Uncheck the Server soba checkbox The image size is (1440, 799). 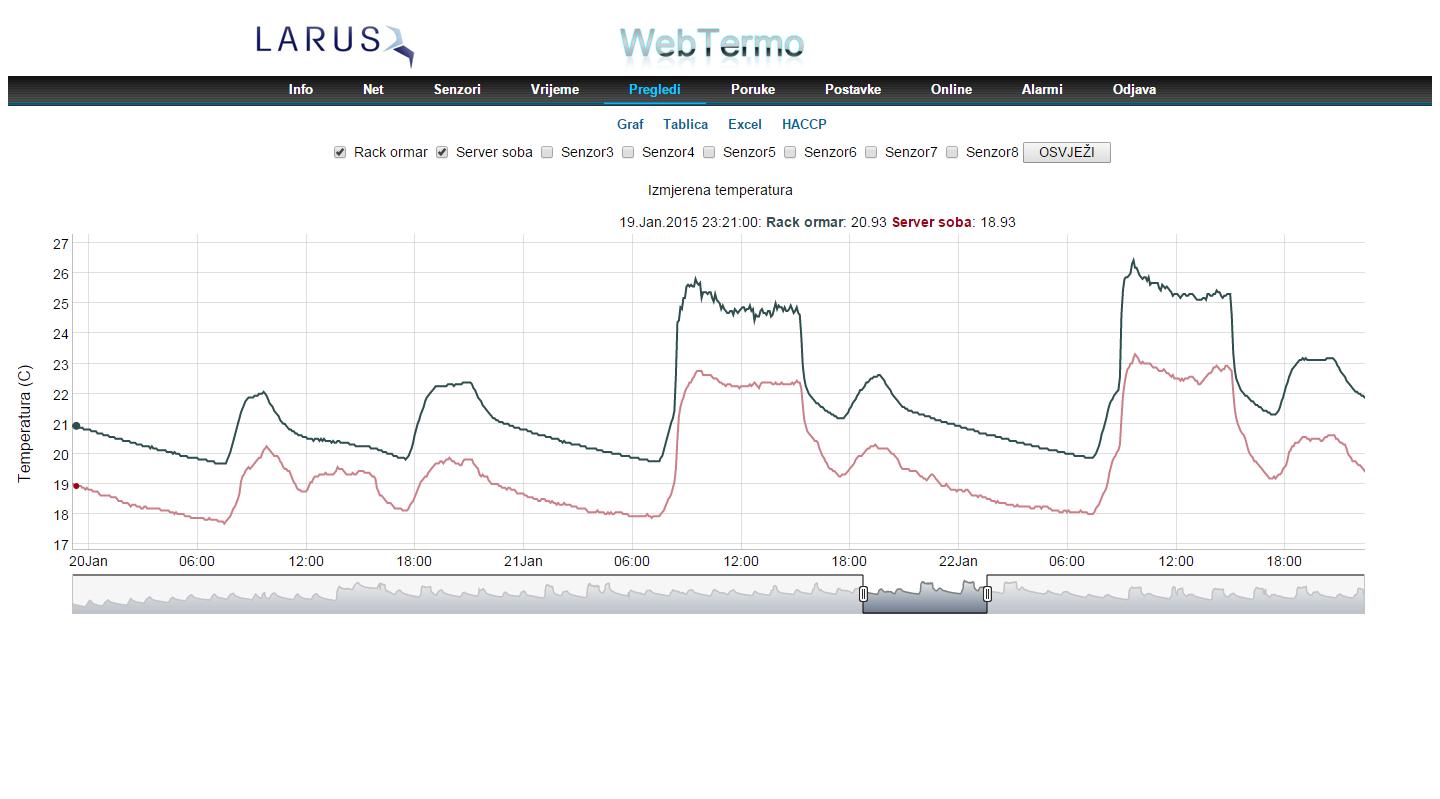coord(442,153)
